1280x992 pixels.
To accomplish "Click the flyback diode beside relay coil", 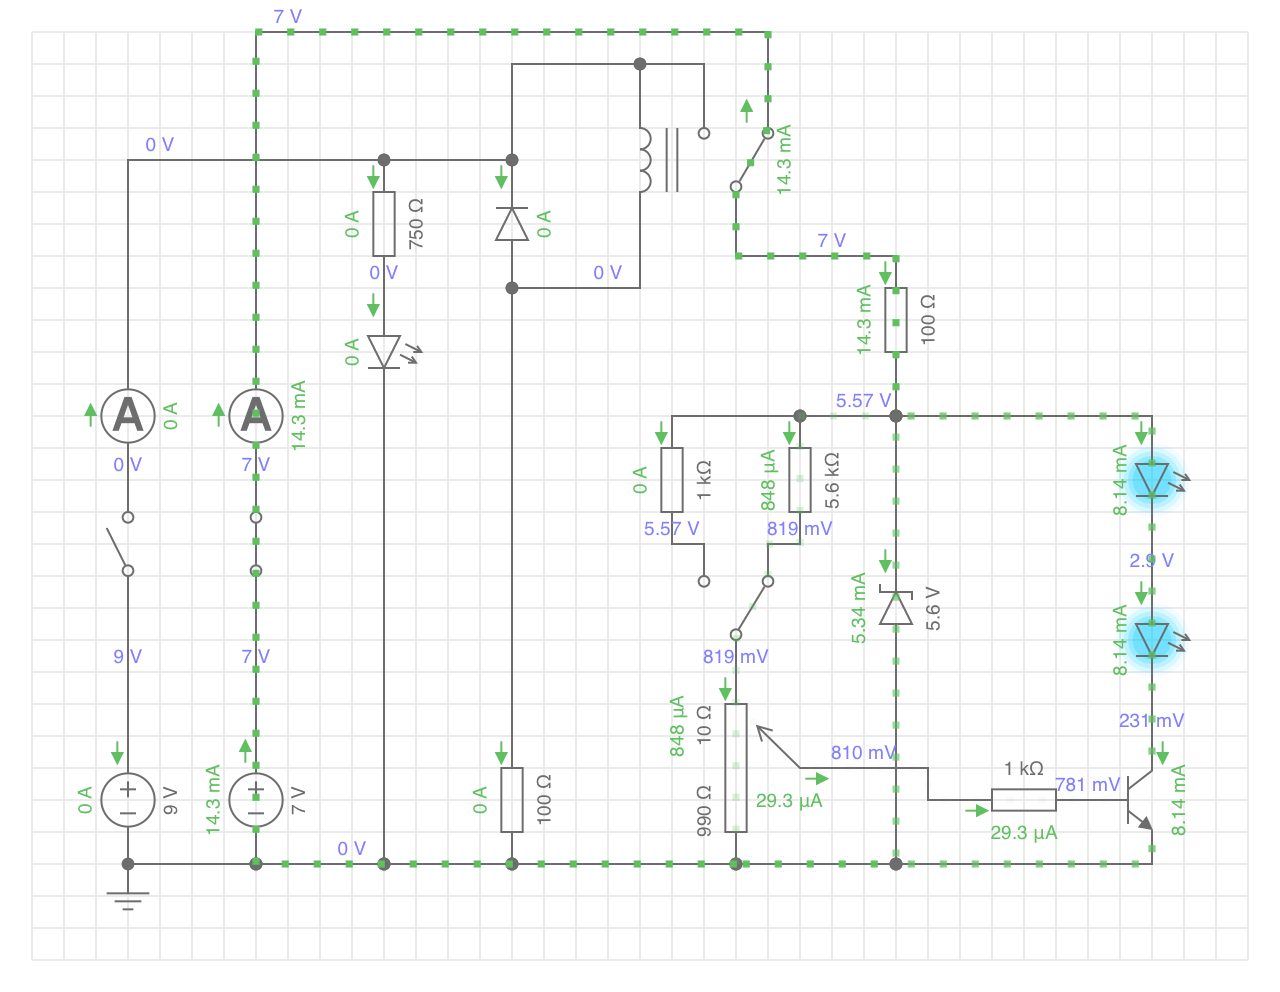I will 512,224.
